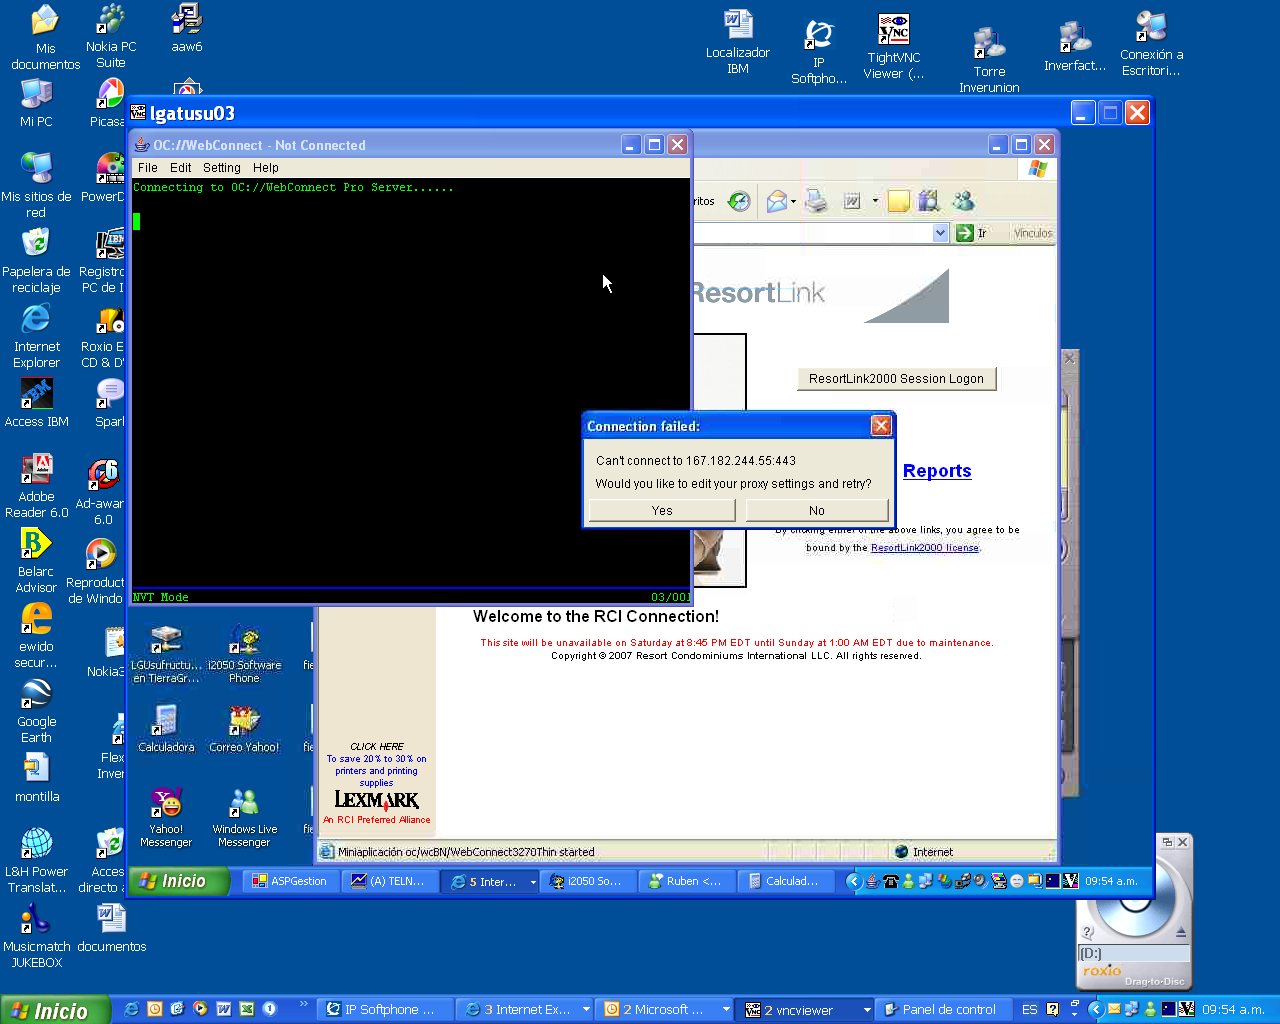Open Panel de control from the local taskbar
The height and width of the screenshot is (1024, 1280).
point(940,1010)
